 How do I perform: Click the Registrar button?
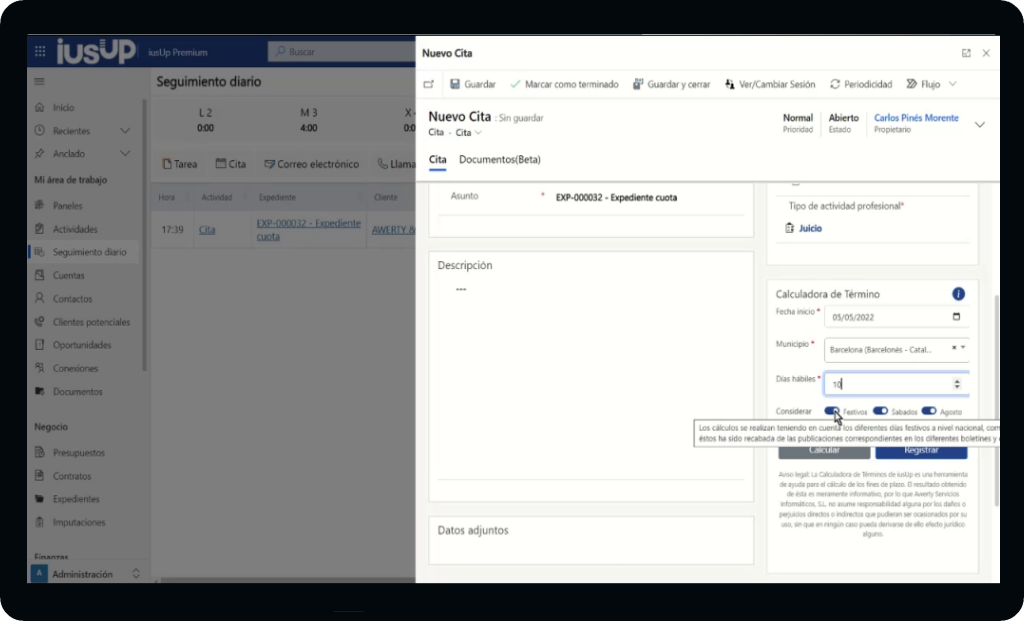(920, 450)
